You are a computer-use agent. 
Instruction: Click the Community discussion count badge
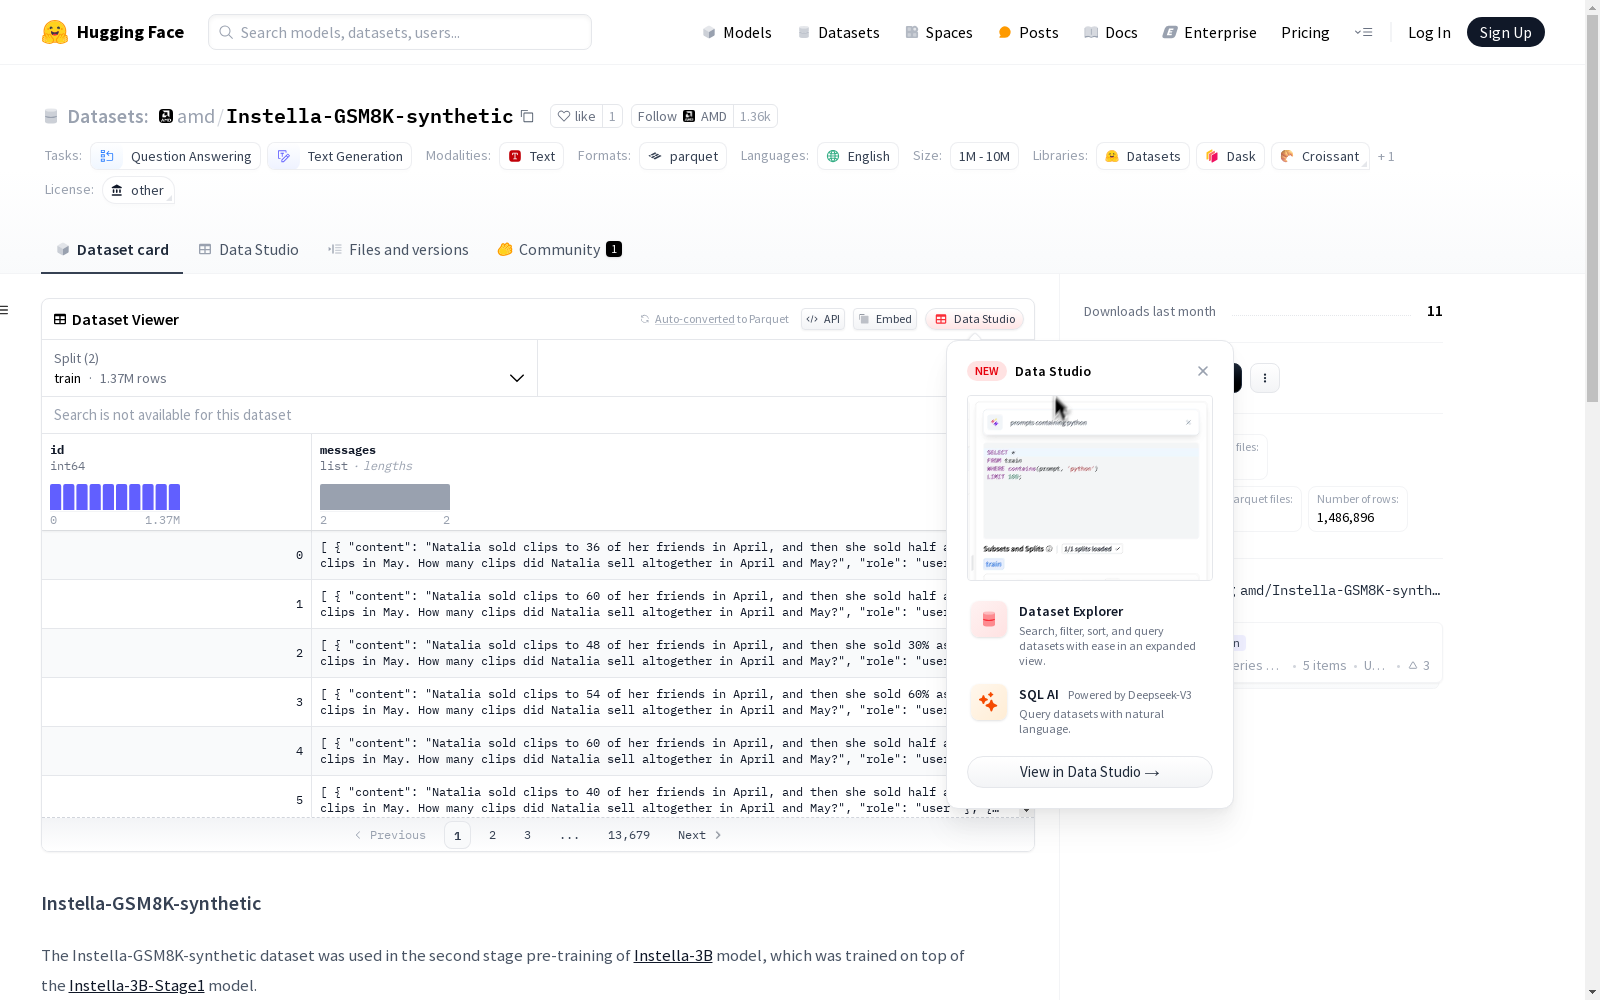click(x=614, y=249)
